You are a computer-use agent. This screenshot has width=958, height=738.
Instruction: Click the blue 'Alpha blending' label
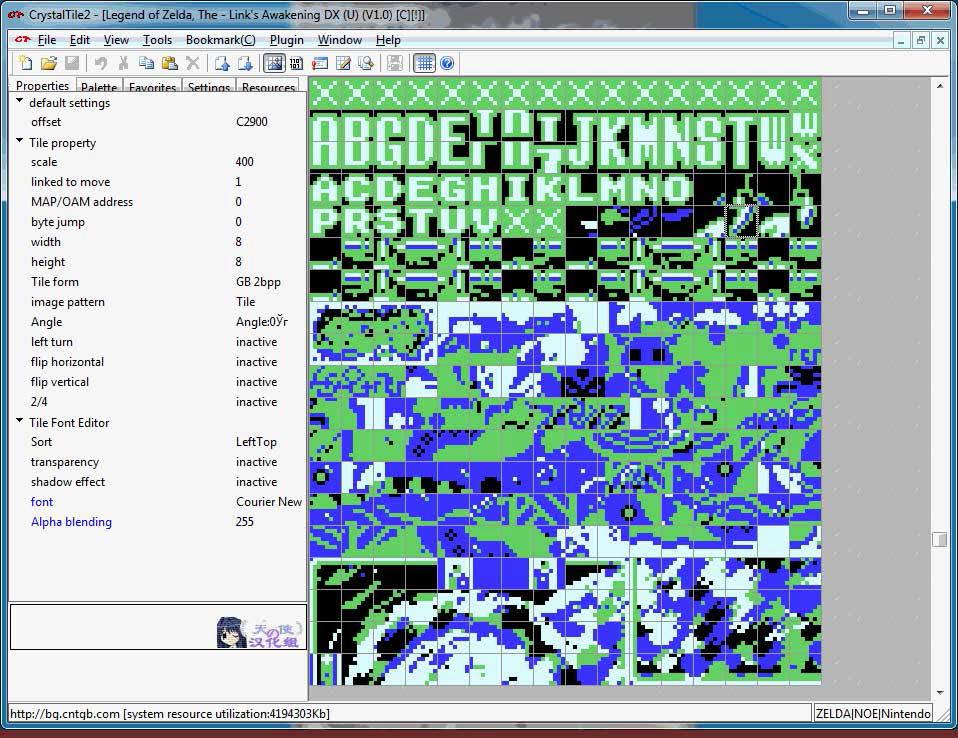(x=71, y=522)
